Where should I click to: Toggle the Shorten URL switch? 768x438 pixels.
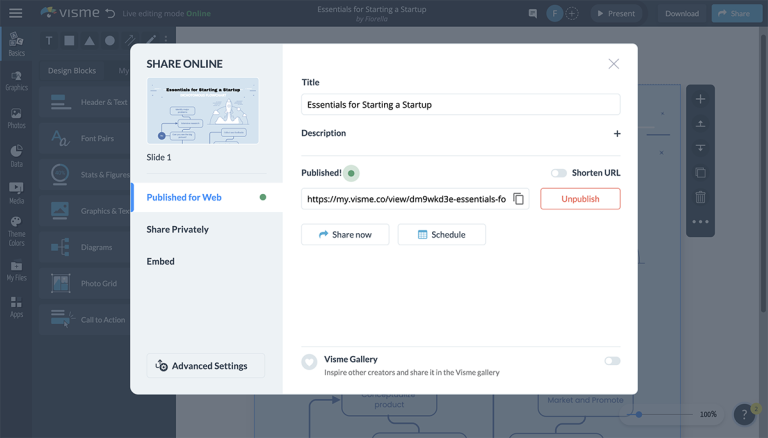558,173
